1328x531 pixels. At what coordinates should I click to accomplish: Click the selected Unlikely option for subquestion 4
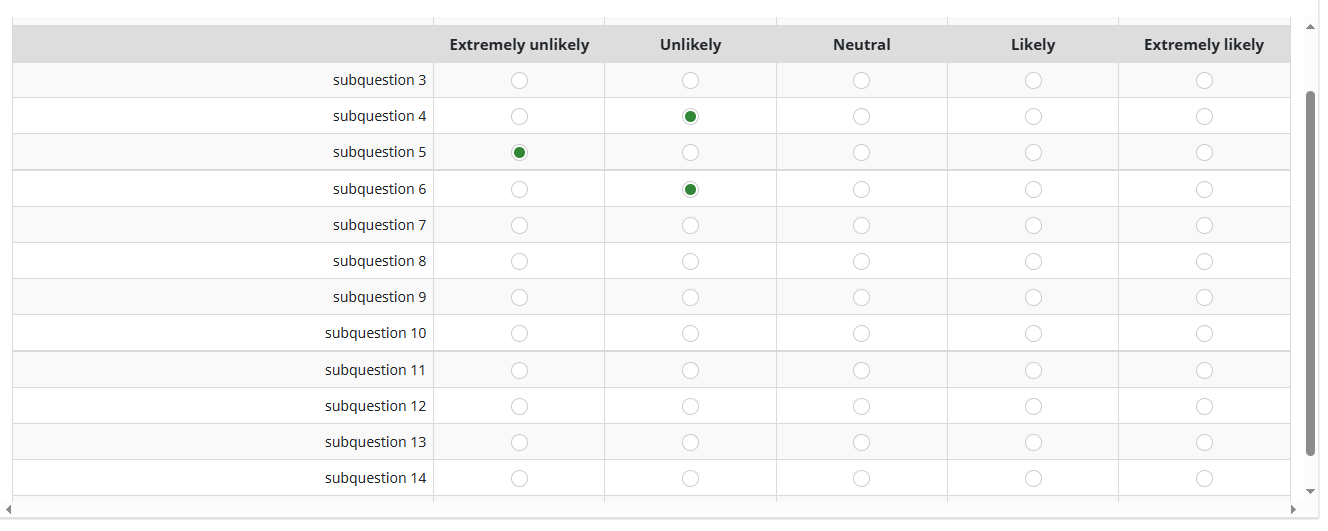[x=690, y=117]
